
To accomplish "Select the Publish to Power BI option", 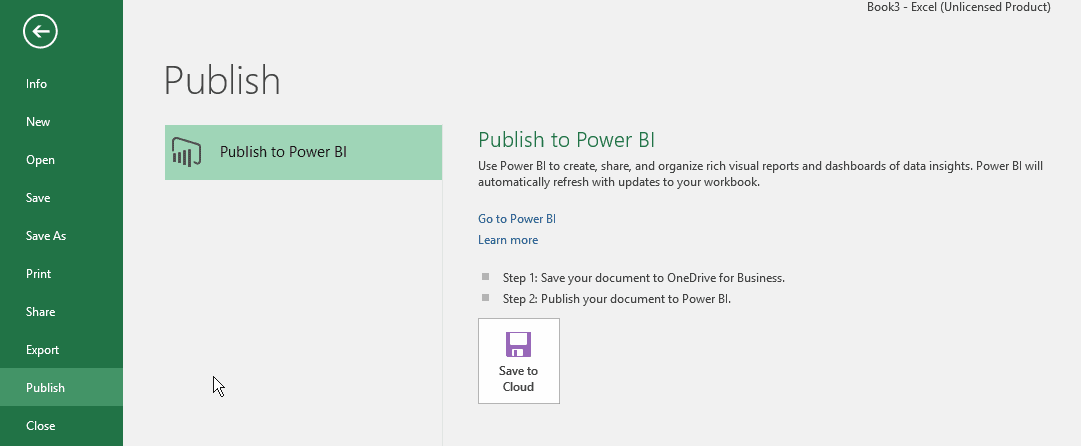I will click(x=303, y=152).
